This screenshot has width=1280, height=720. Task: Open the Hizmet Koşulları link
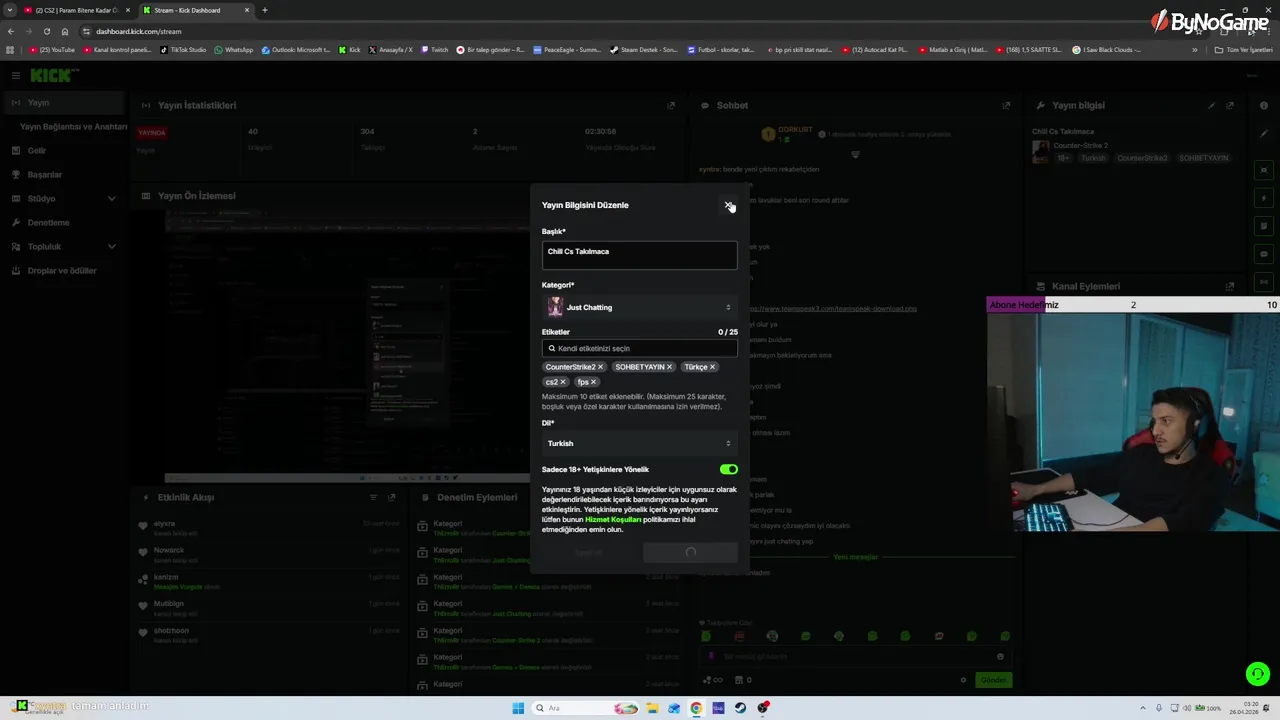[x=613, y=520]
